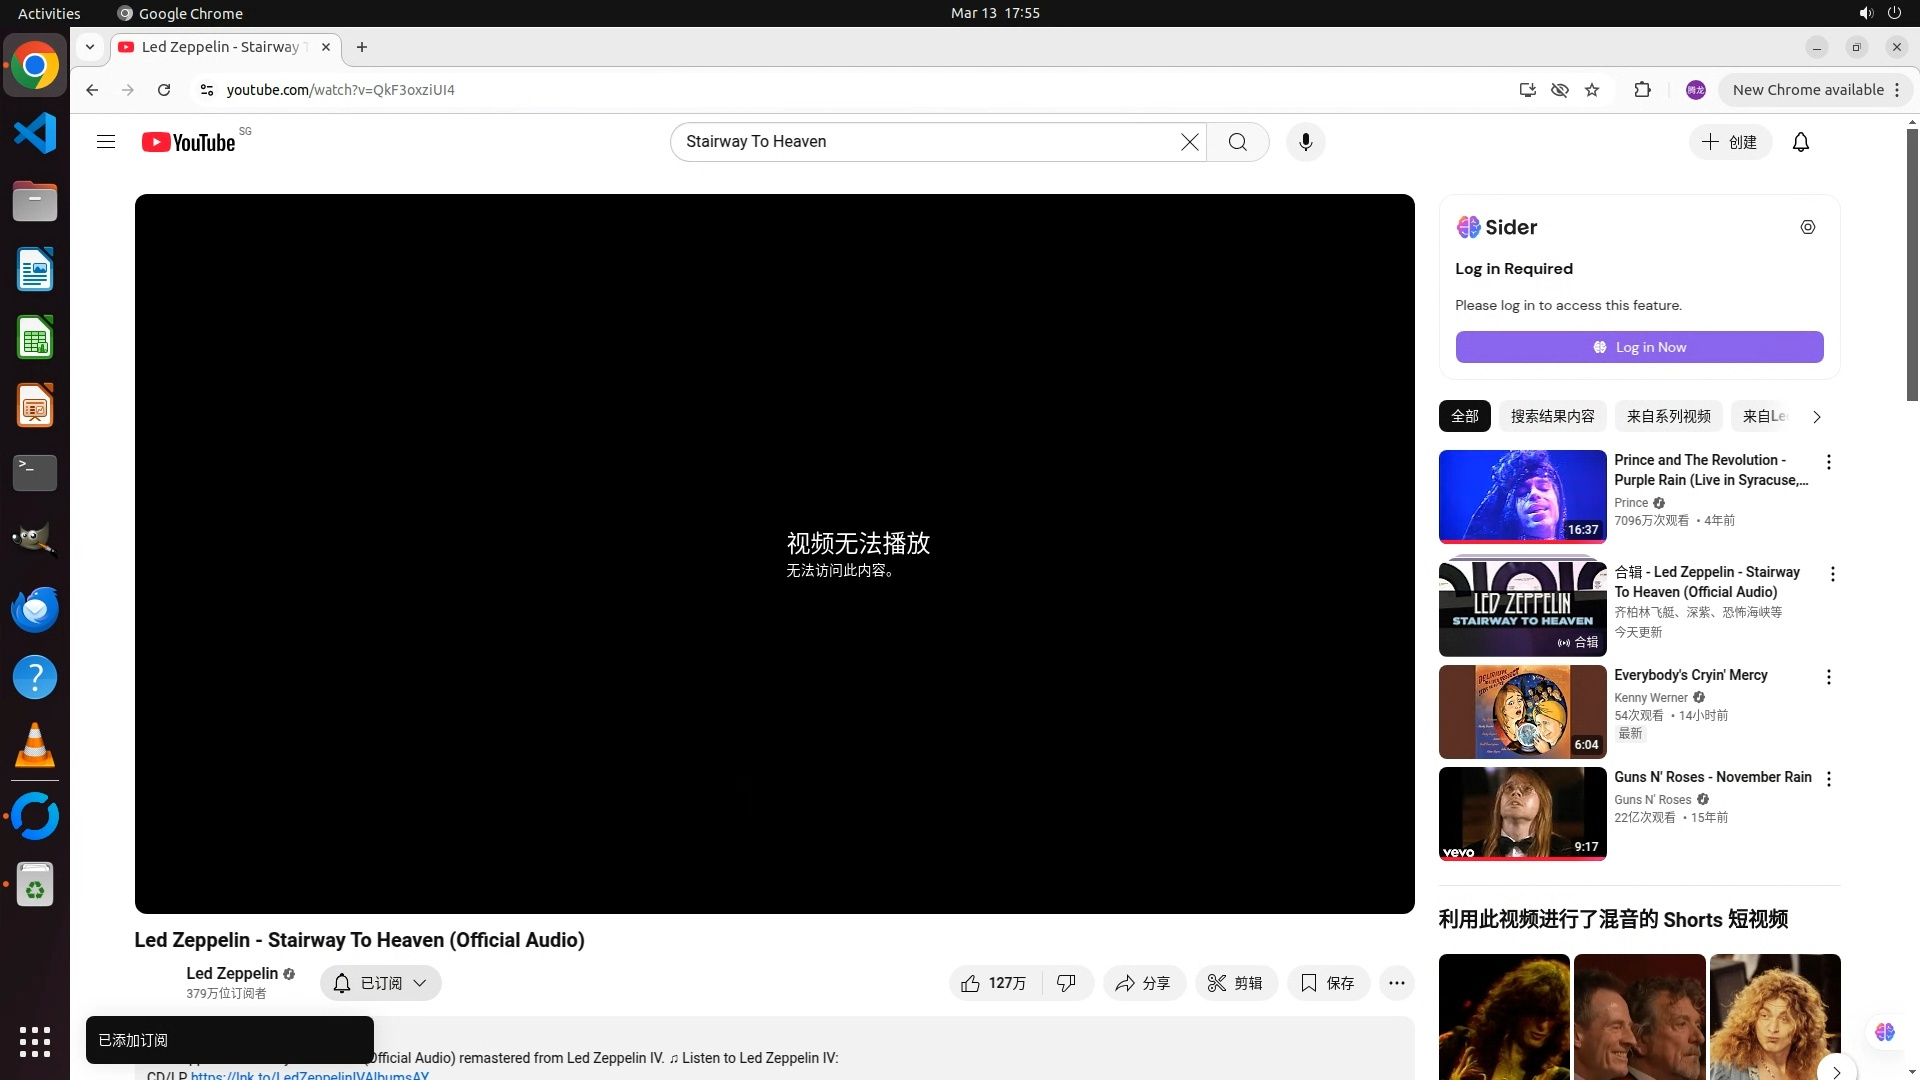Click the Share arrow button

1143,983
